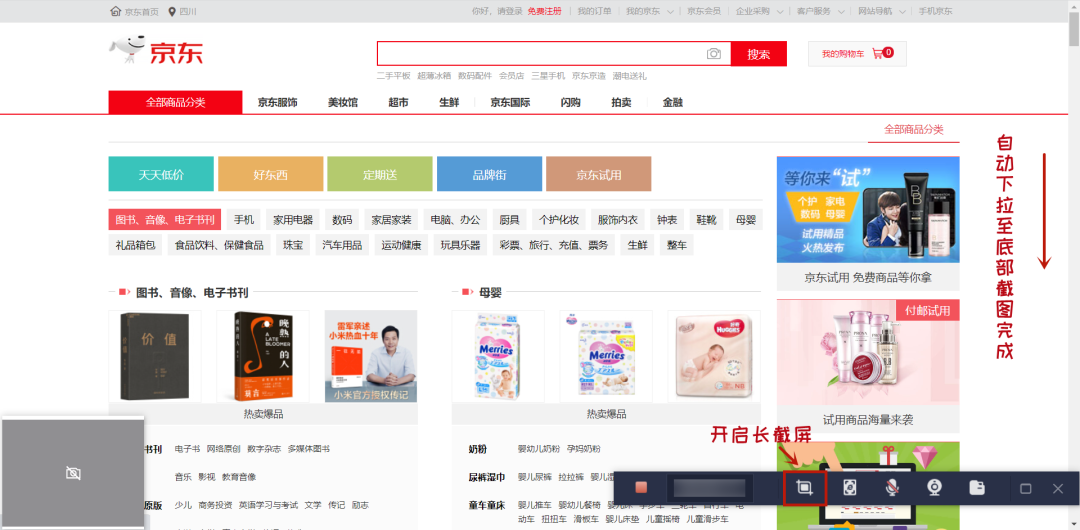Open the shopping cart icon
Screen dimensions: 1080x530
click(x=878, y=53)
